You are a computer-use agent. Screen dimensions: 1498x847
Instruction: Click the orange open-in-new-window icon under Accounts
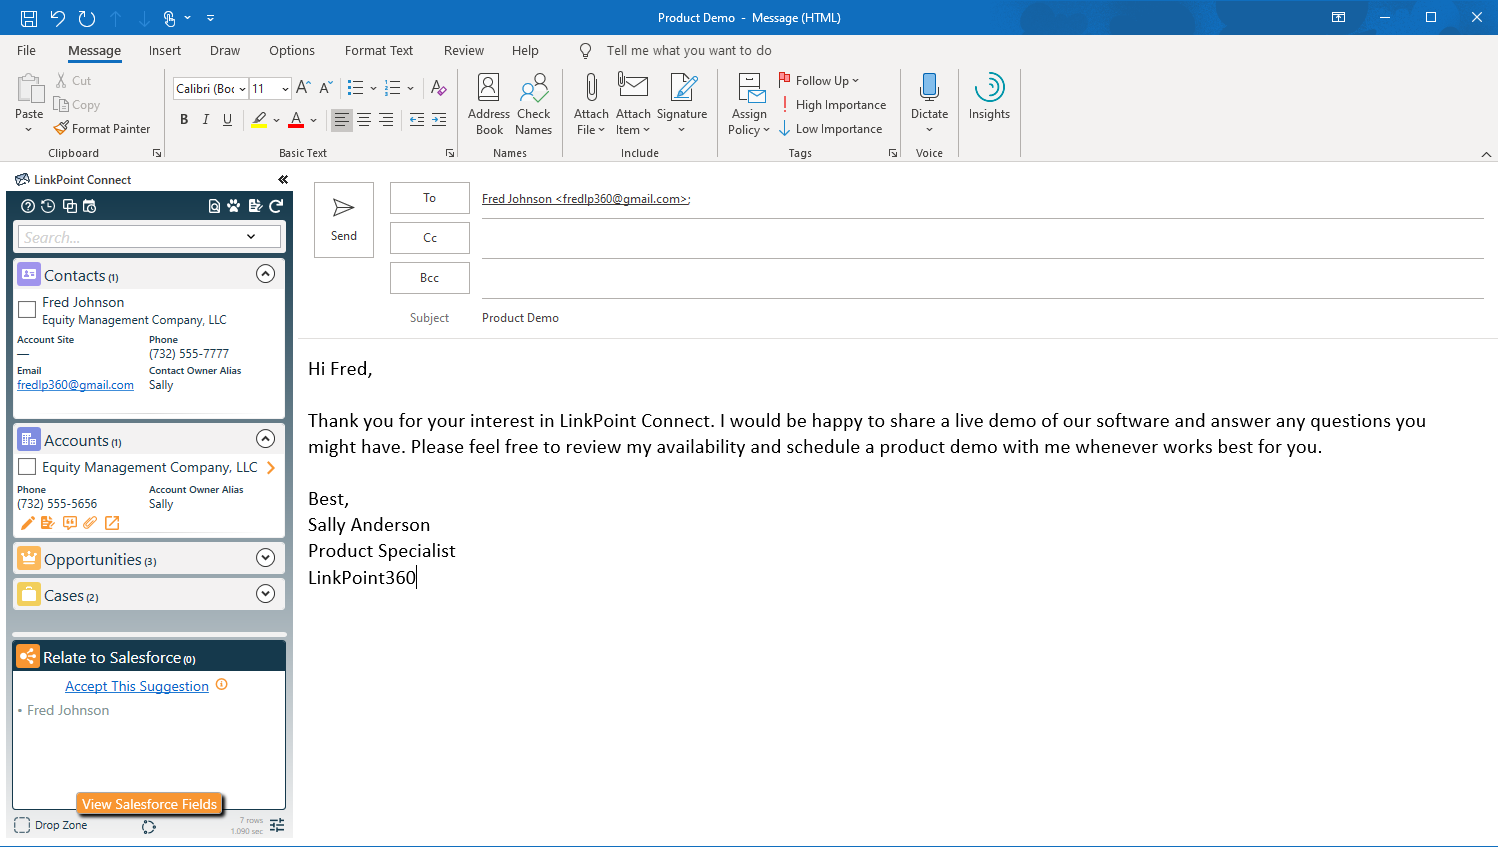112,523
